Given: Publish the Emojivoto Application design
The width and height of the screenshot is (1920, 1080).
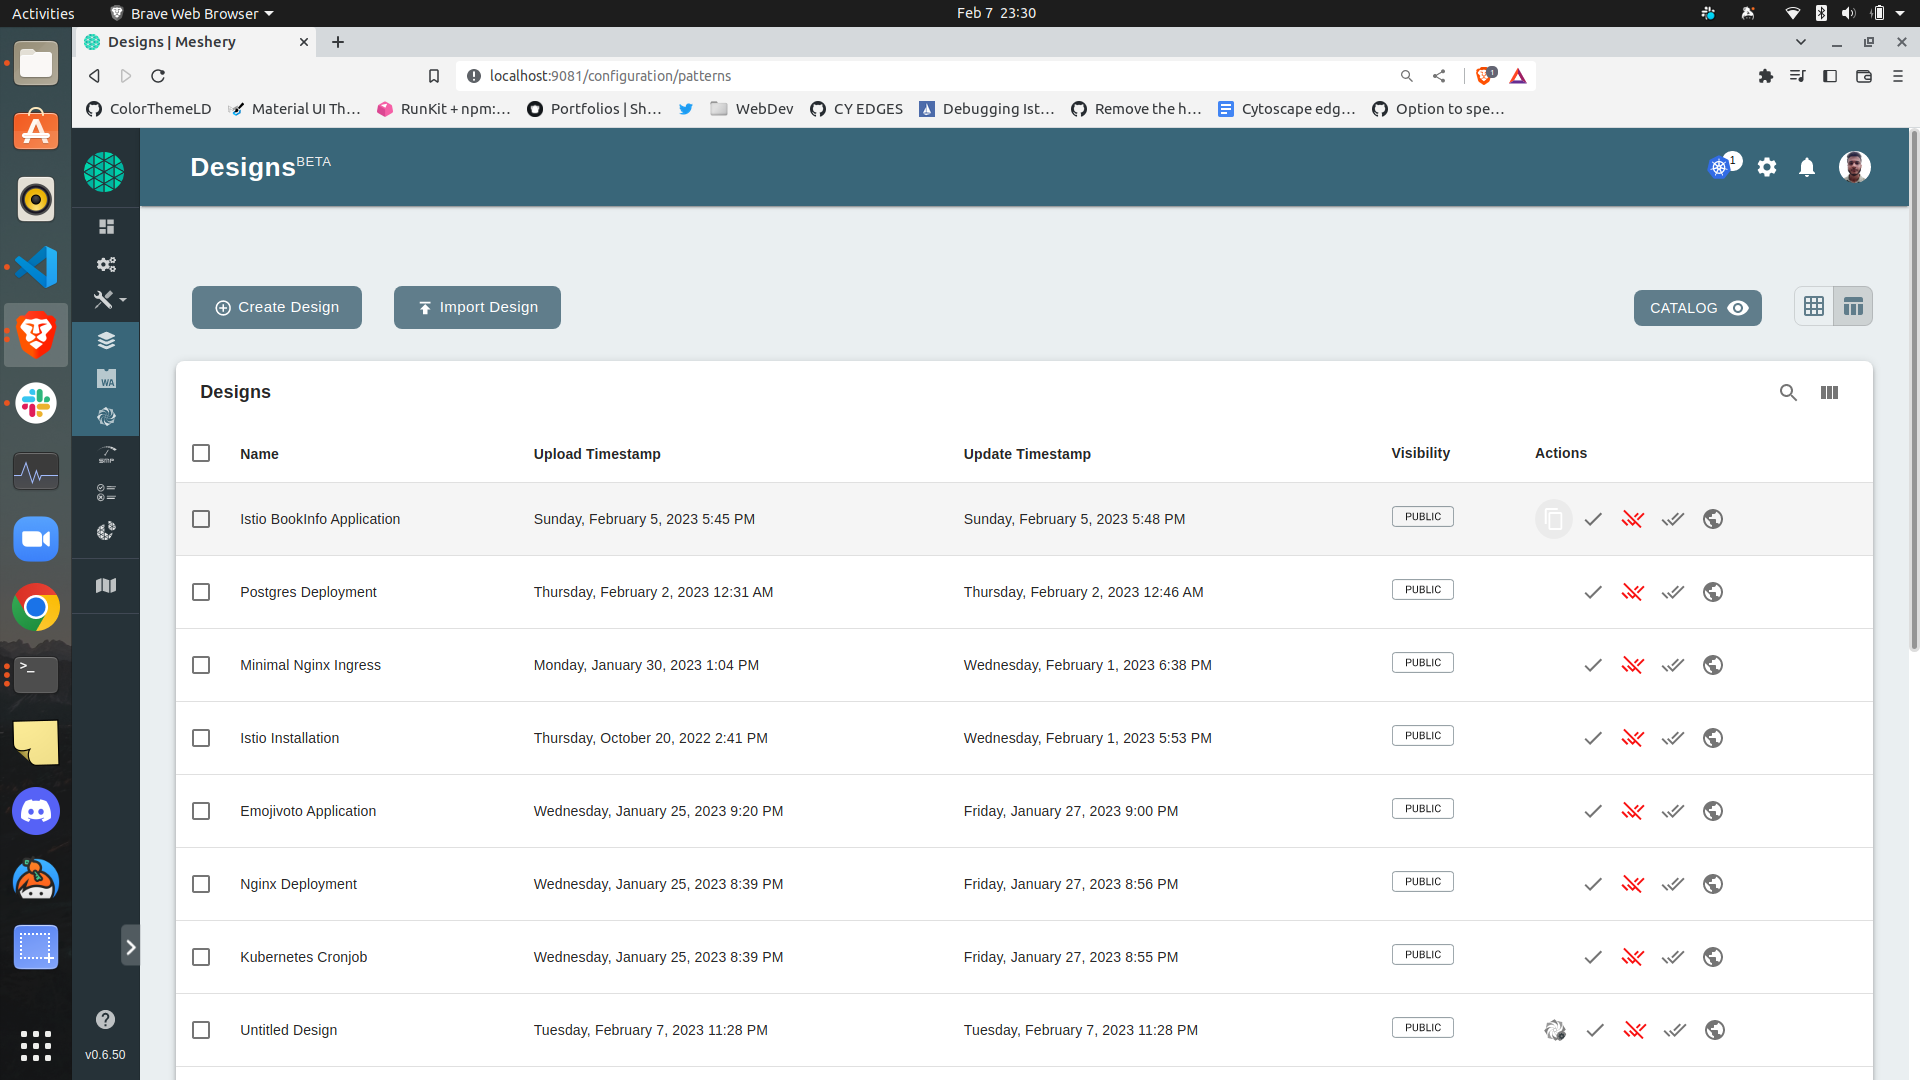Looking at the screenshot, I should click(1713, 811).
